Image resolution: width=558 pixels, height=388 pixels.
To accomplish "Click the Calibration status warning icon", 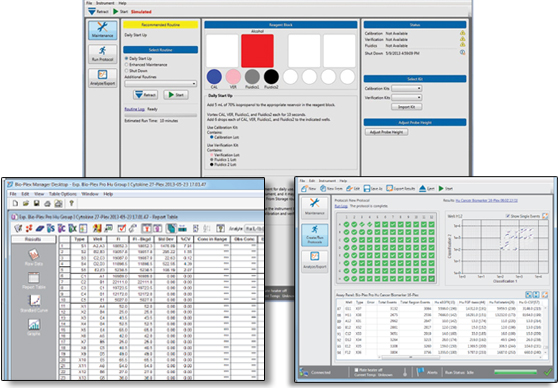I will tap(462, 33).
